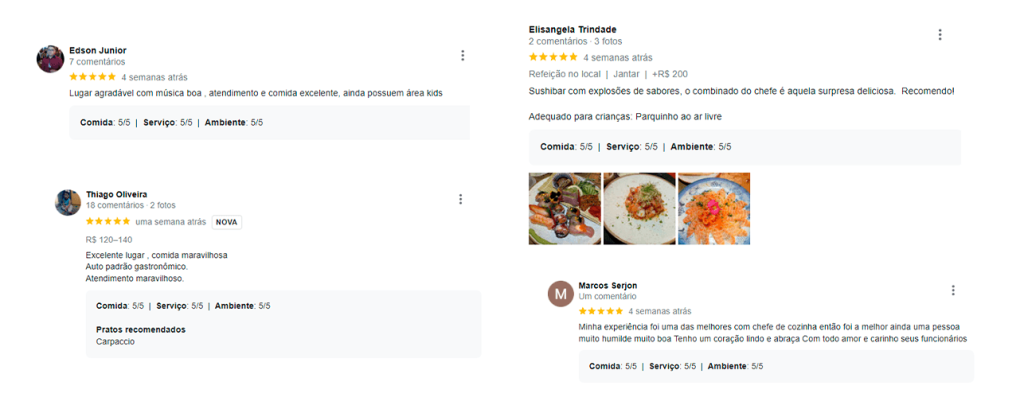
Task: Open Thiago Oliveira's reviewer profile name
Action: pyautogui.click(x=116, y=194)
